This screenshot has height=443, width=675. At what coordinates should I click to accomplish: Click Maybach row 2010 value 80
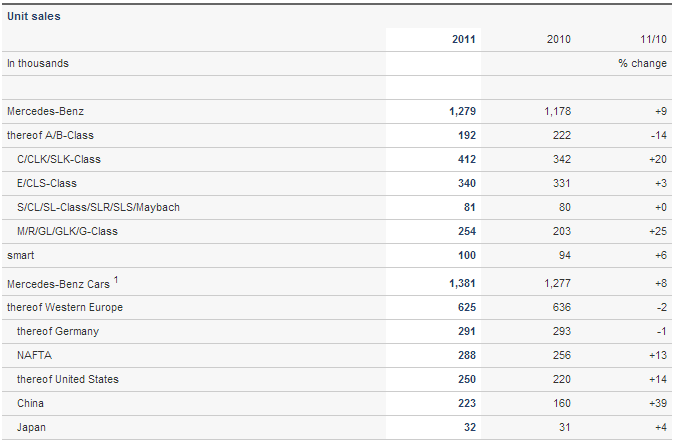coord(565,208)
